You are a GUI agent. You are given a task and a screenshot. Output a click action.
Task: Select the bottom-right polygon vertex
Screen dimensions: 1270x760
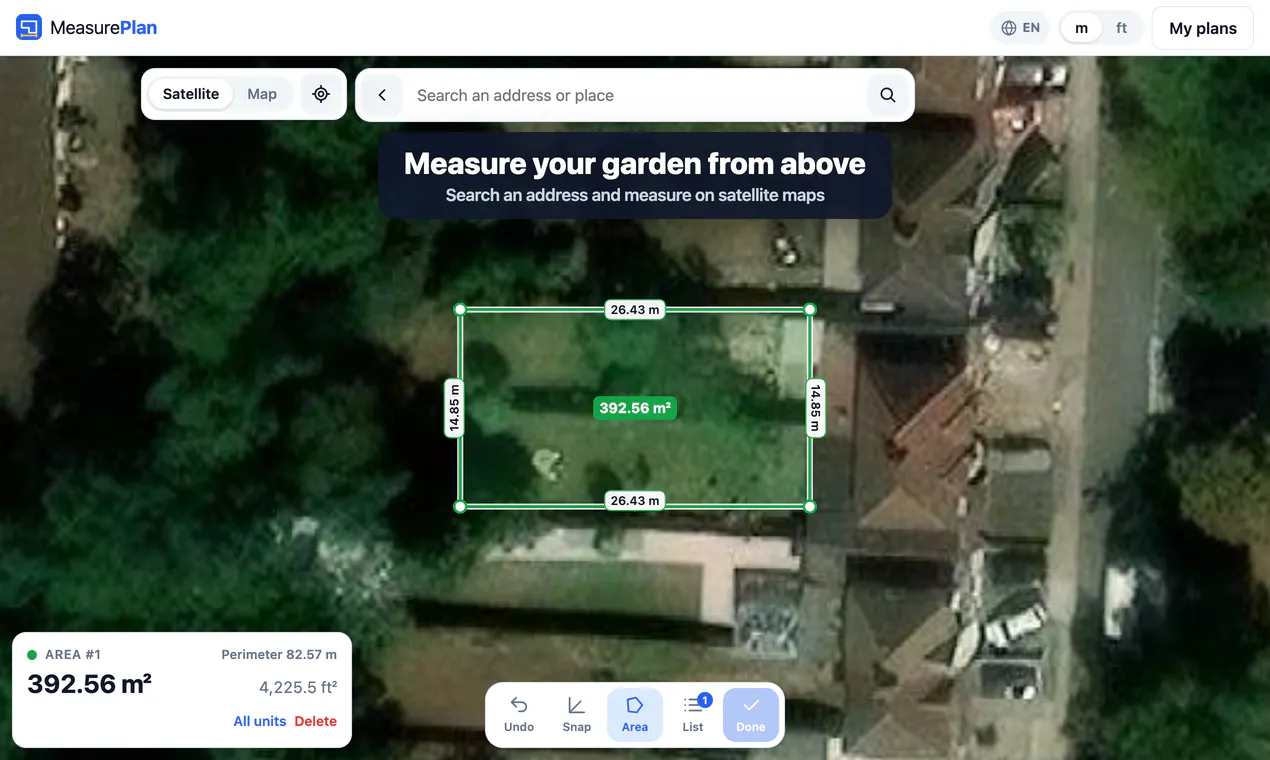[x=810, y=507]
